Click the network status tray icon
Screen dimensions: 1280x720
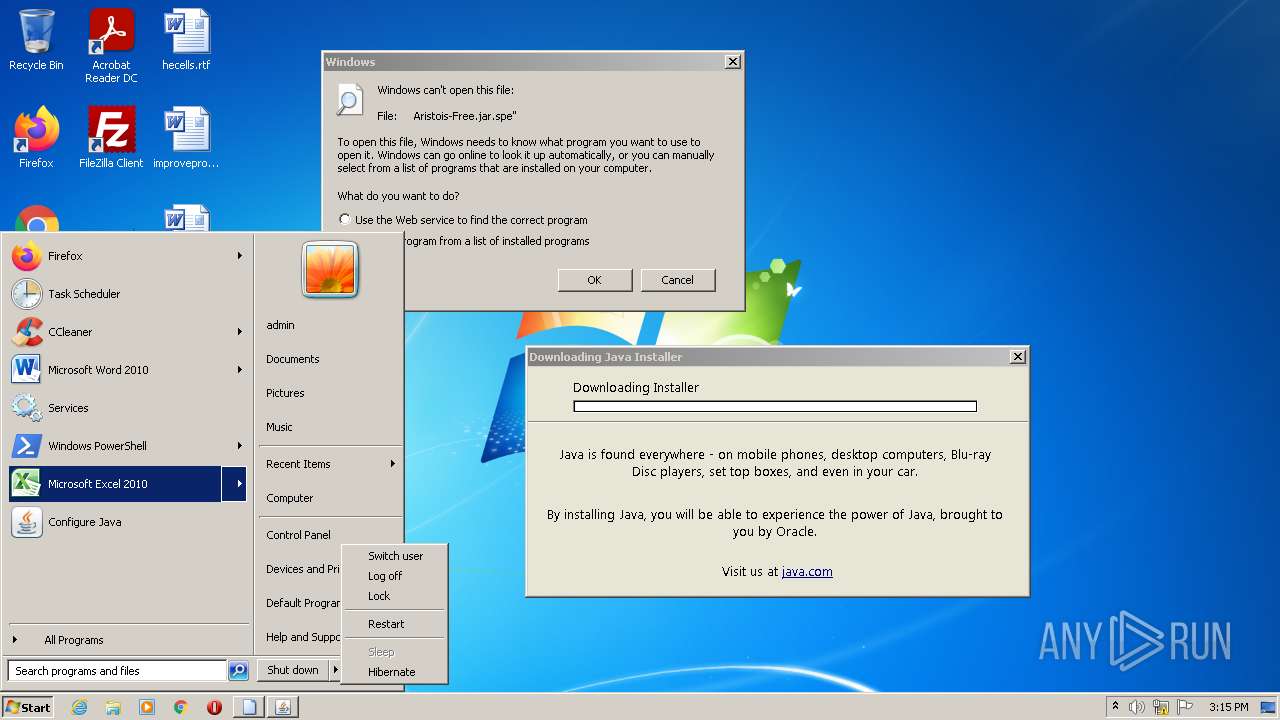1161,707
